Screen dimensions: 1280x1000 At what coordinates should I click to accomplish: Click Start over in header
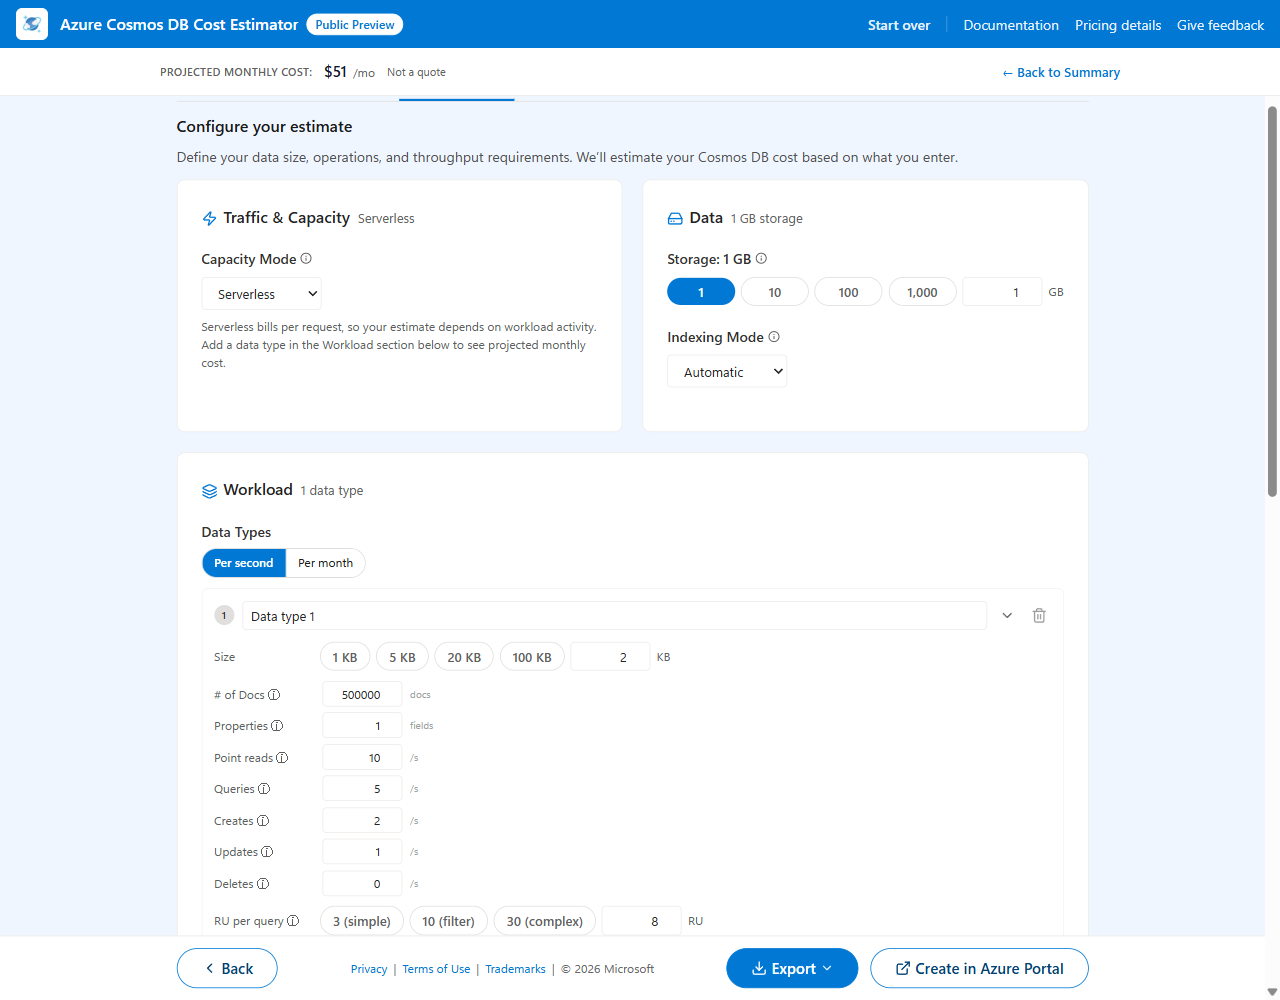(x=899, y=25)
